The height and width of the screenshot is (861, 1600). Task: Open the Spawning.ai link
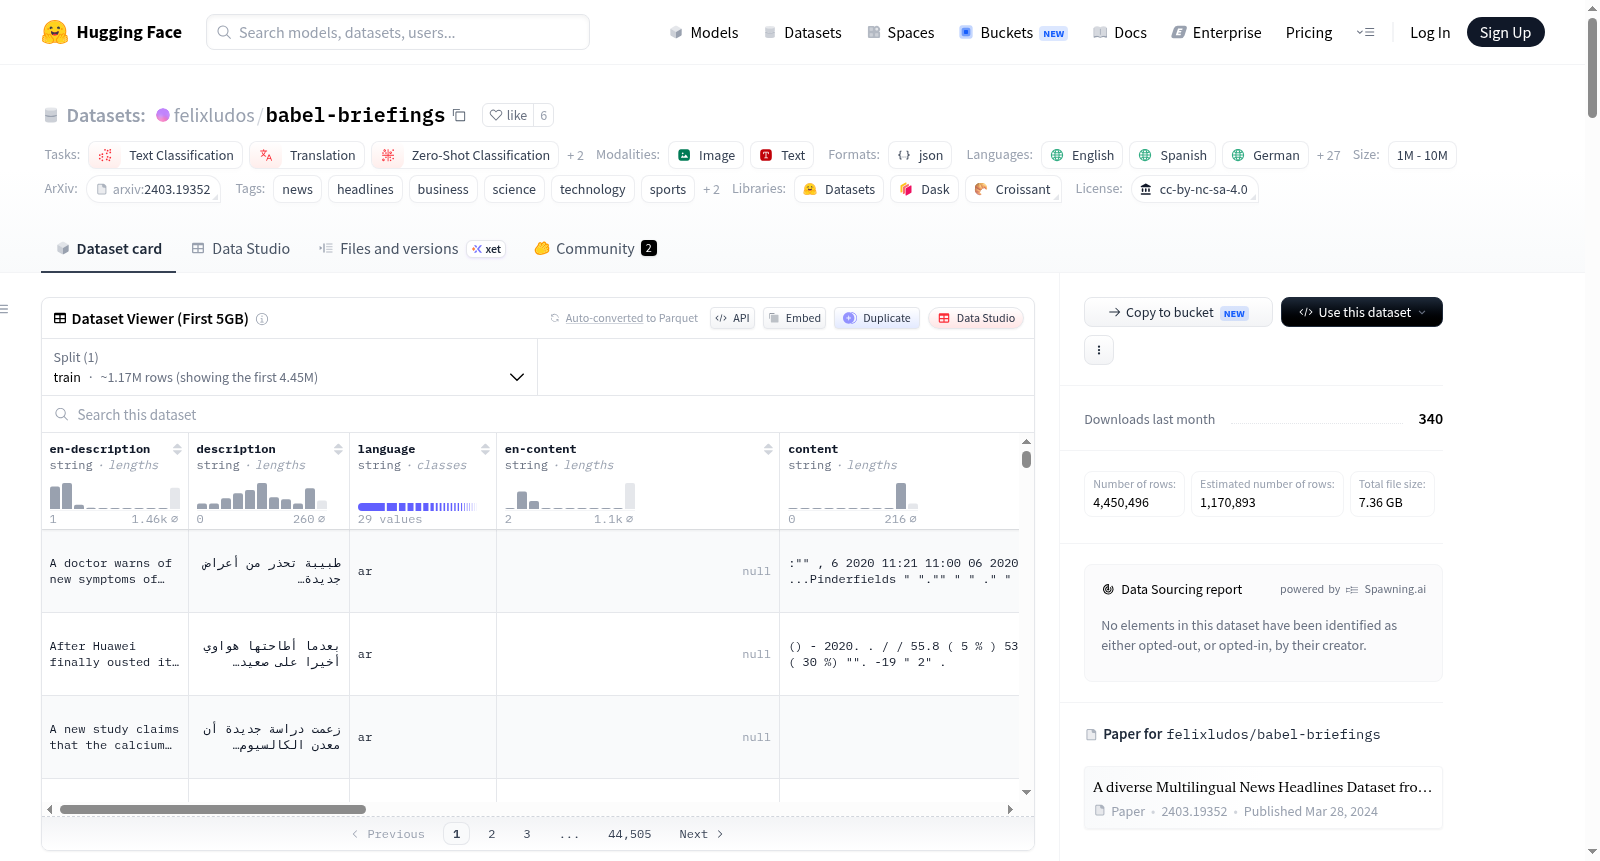pos(1394,589)
